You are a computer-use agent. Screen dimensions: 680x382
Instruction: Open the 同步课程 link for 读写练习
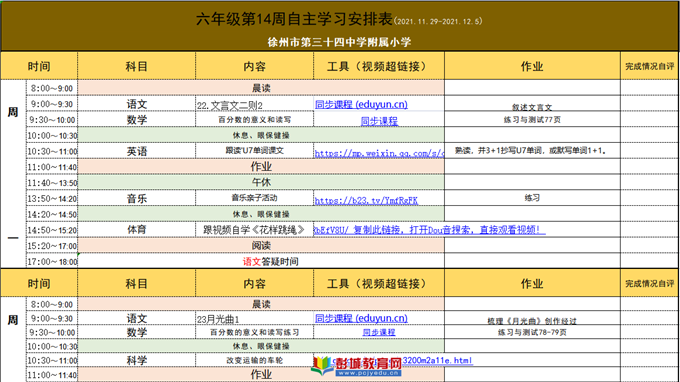pos(379,333)
